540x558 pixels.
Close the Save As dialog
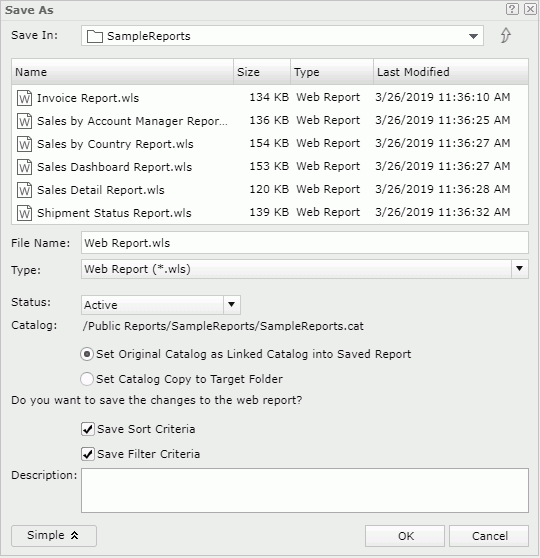pyautogui.click(x=530, y=9)
